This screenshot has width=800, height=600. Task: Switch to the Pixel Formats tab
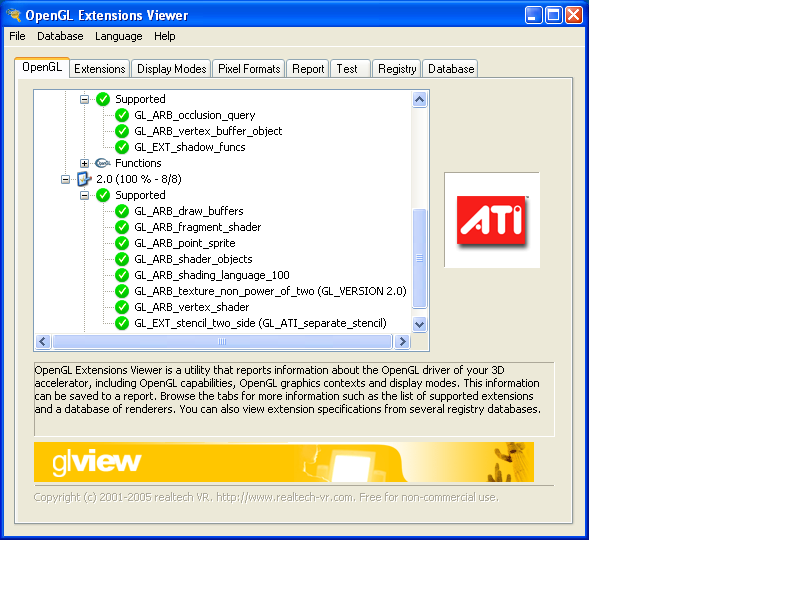point(250,69)
